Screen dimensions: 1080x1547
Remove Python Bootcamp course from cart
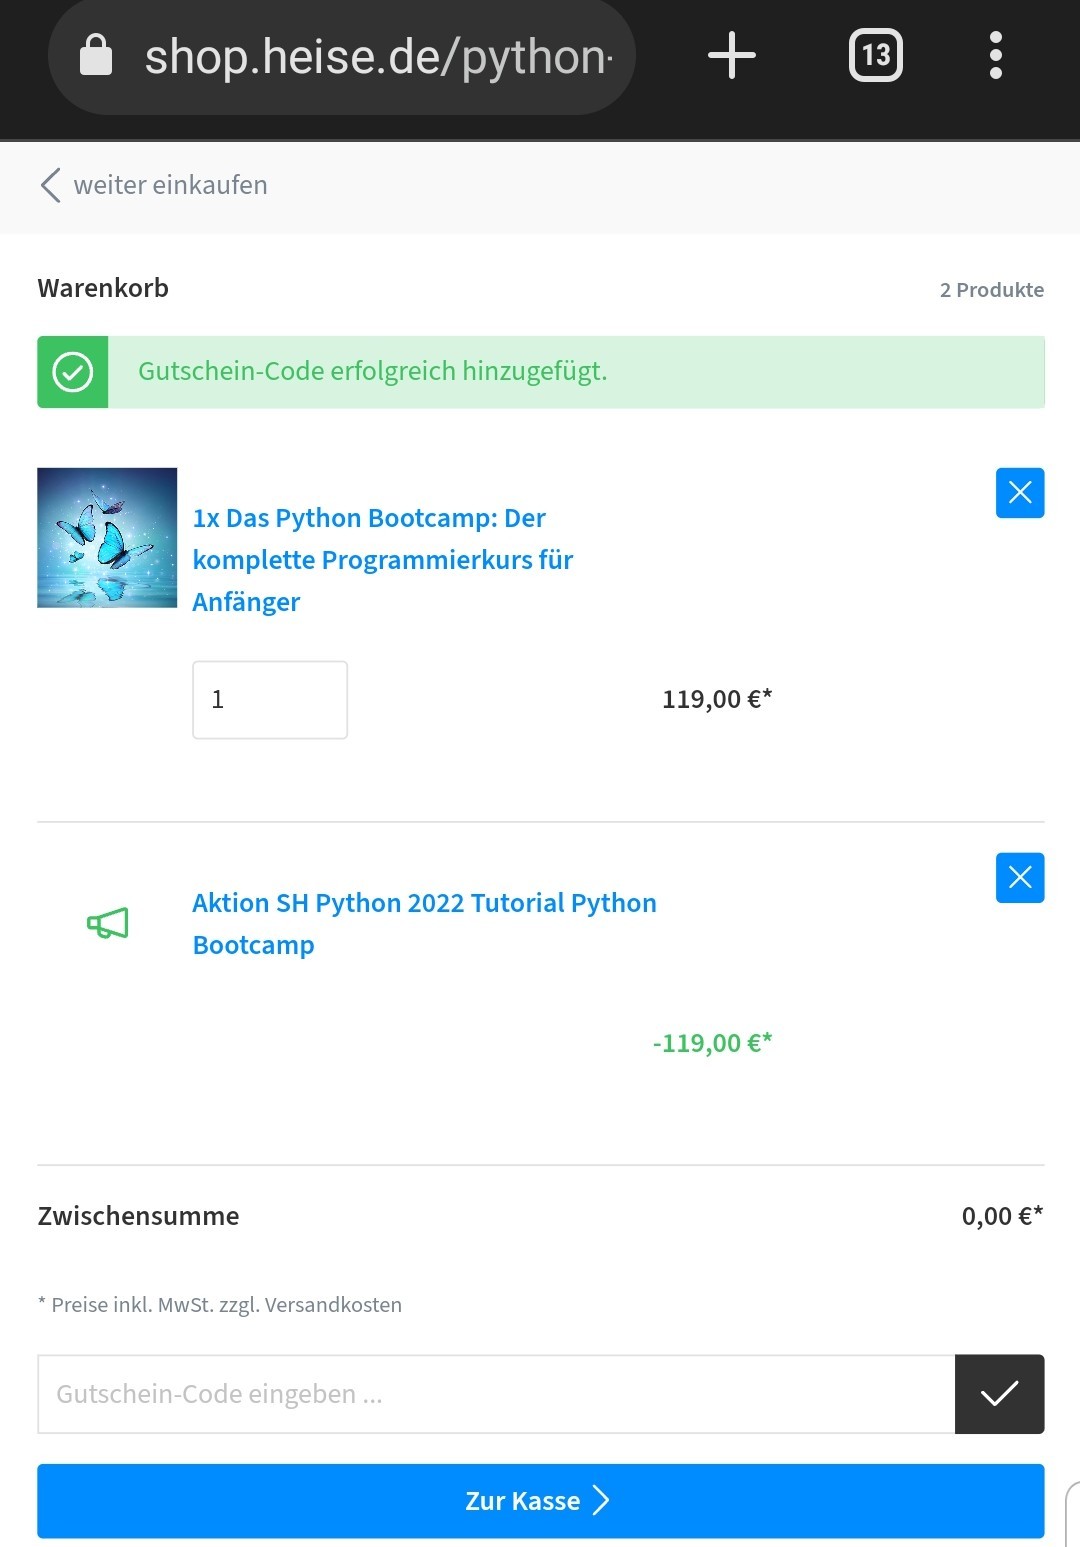coord(1020,493)
